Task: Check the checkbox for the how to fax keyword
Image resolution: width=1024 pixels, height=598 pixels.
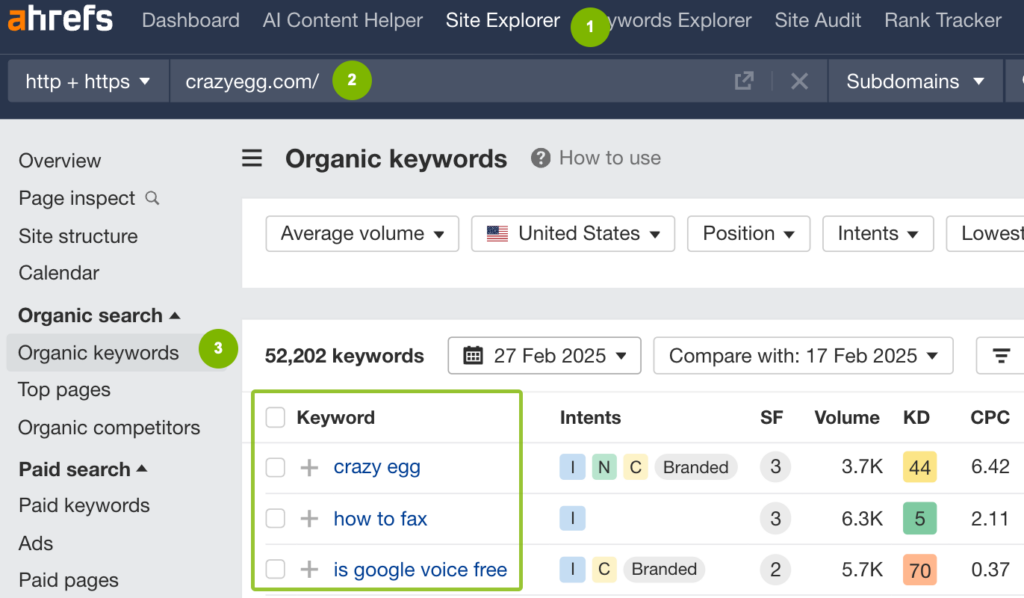Action: pyautogui.click(x=275, y=518)
